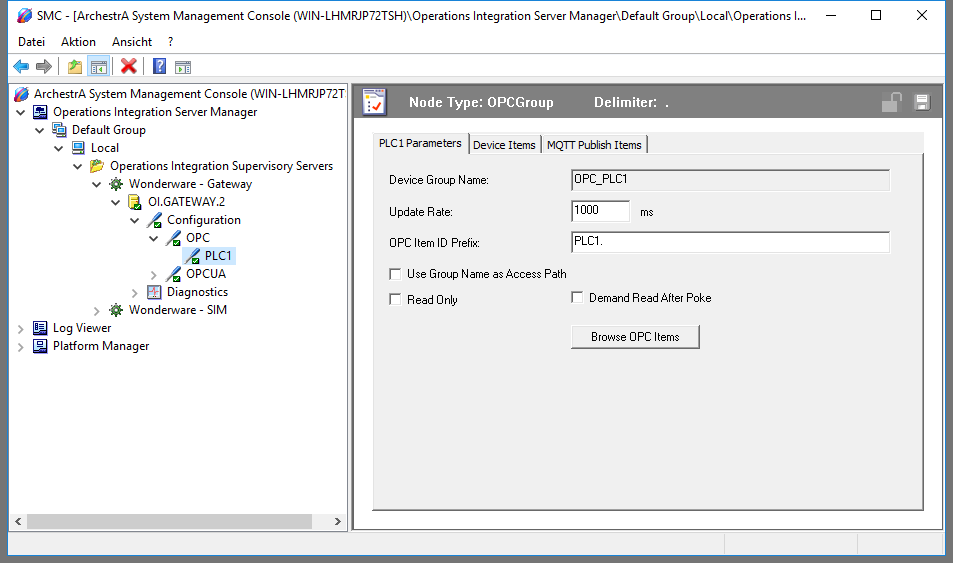Click the up one level folder icon
The image size is (953, 563).
pos(75,67)
